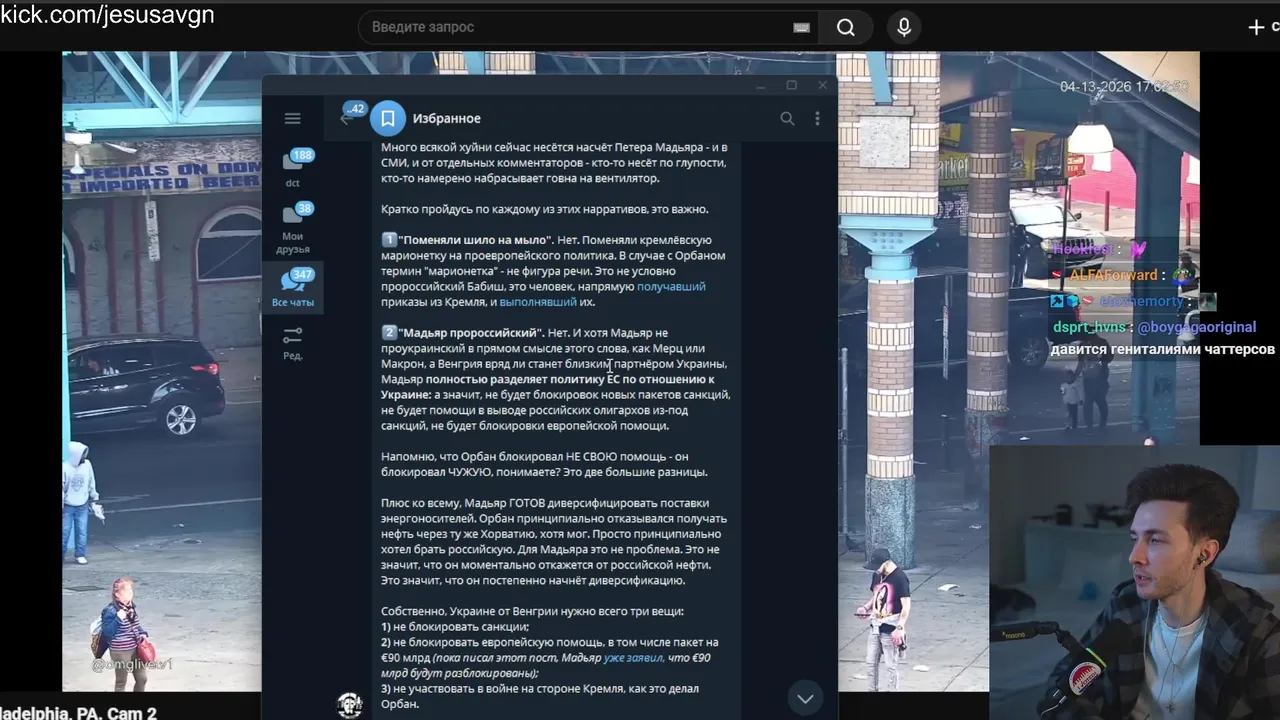Open the Избранное bookmark avatar
1280x720 pixels.
tap(388, 118)
